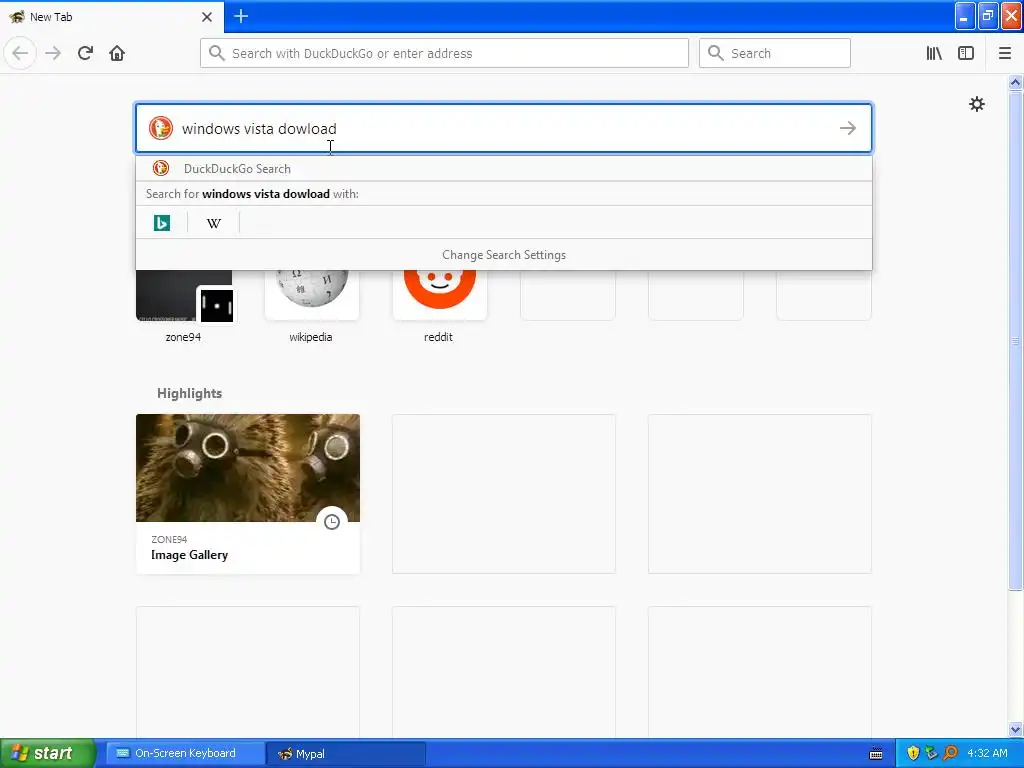The image size is (1024, 768).
Task: Open the home page icon
Action: tap(117, 53)
